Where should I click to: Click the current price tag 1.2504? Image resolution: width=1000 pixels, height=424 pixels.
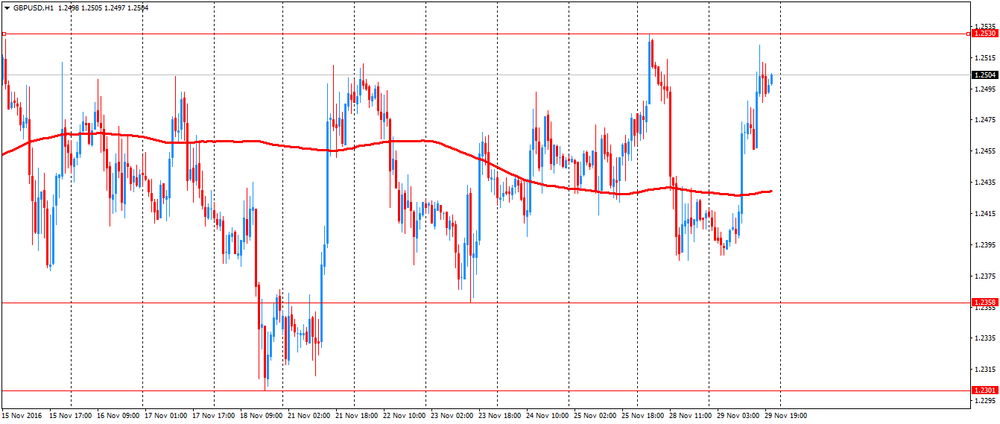tap(985, 75)
